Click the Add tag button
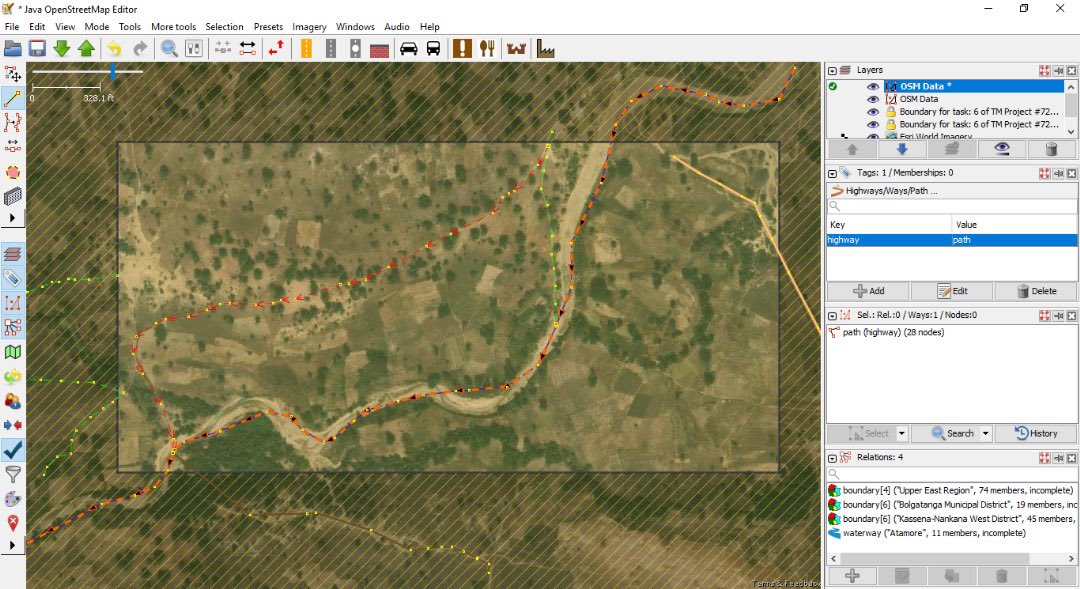 click(868, 291)
